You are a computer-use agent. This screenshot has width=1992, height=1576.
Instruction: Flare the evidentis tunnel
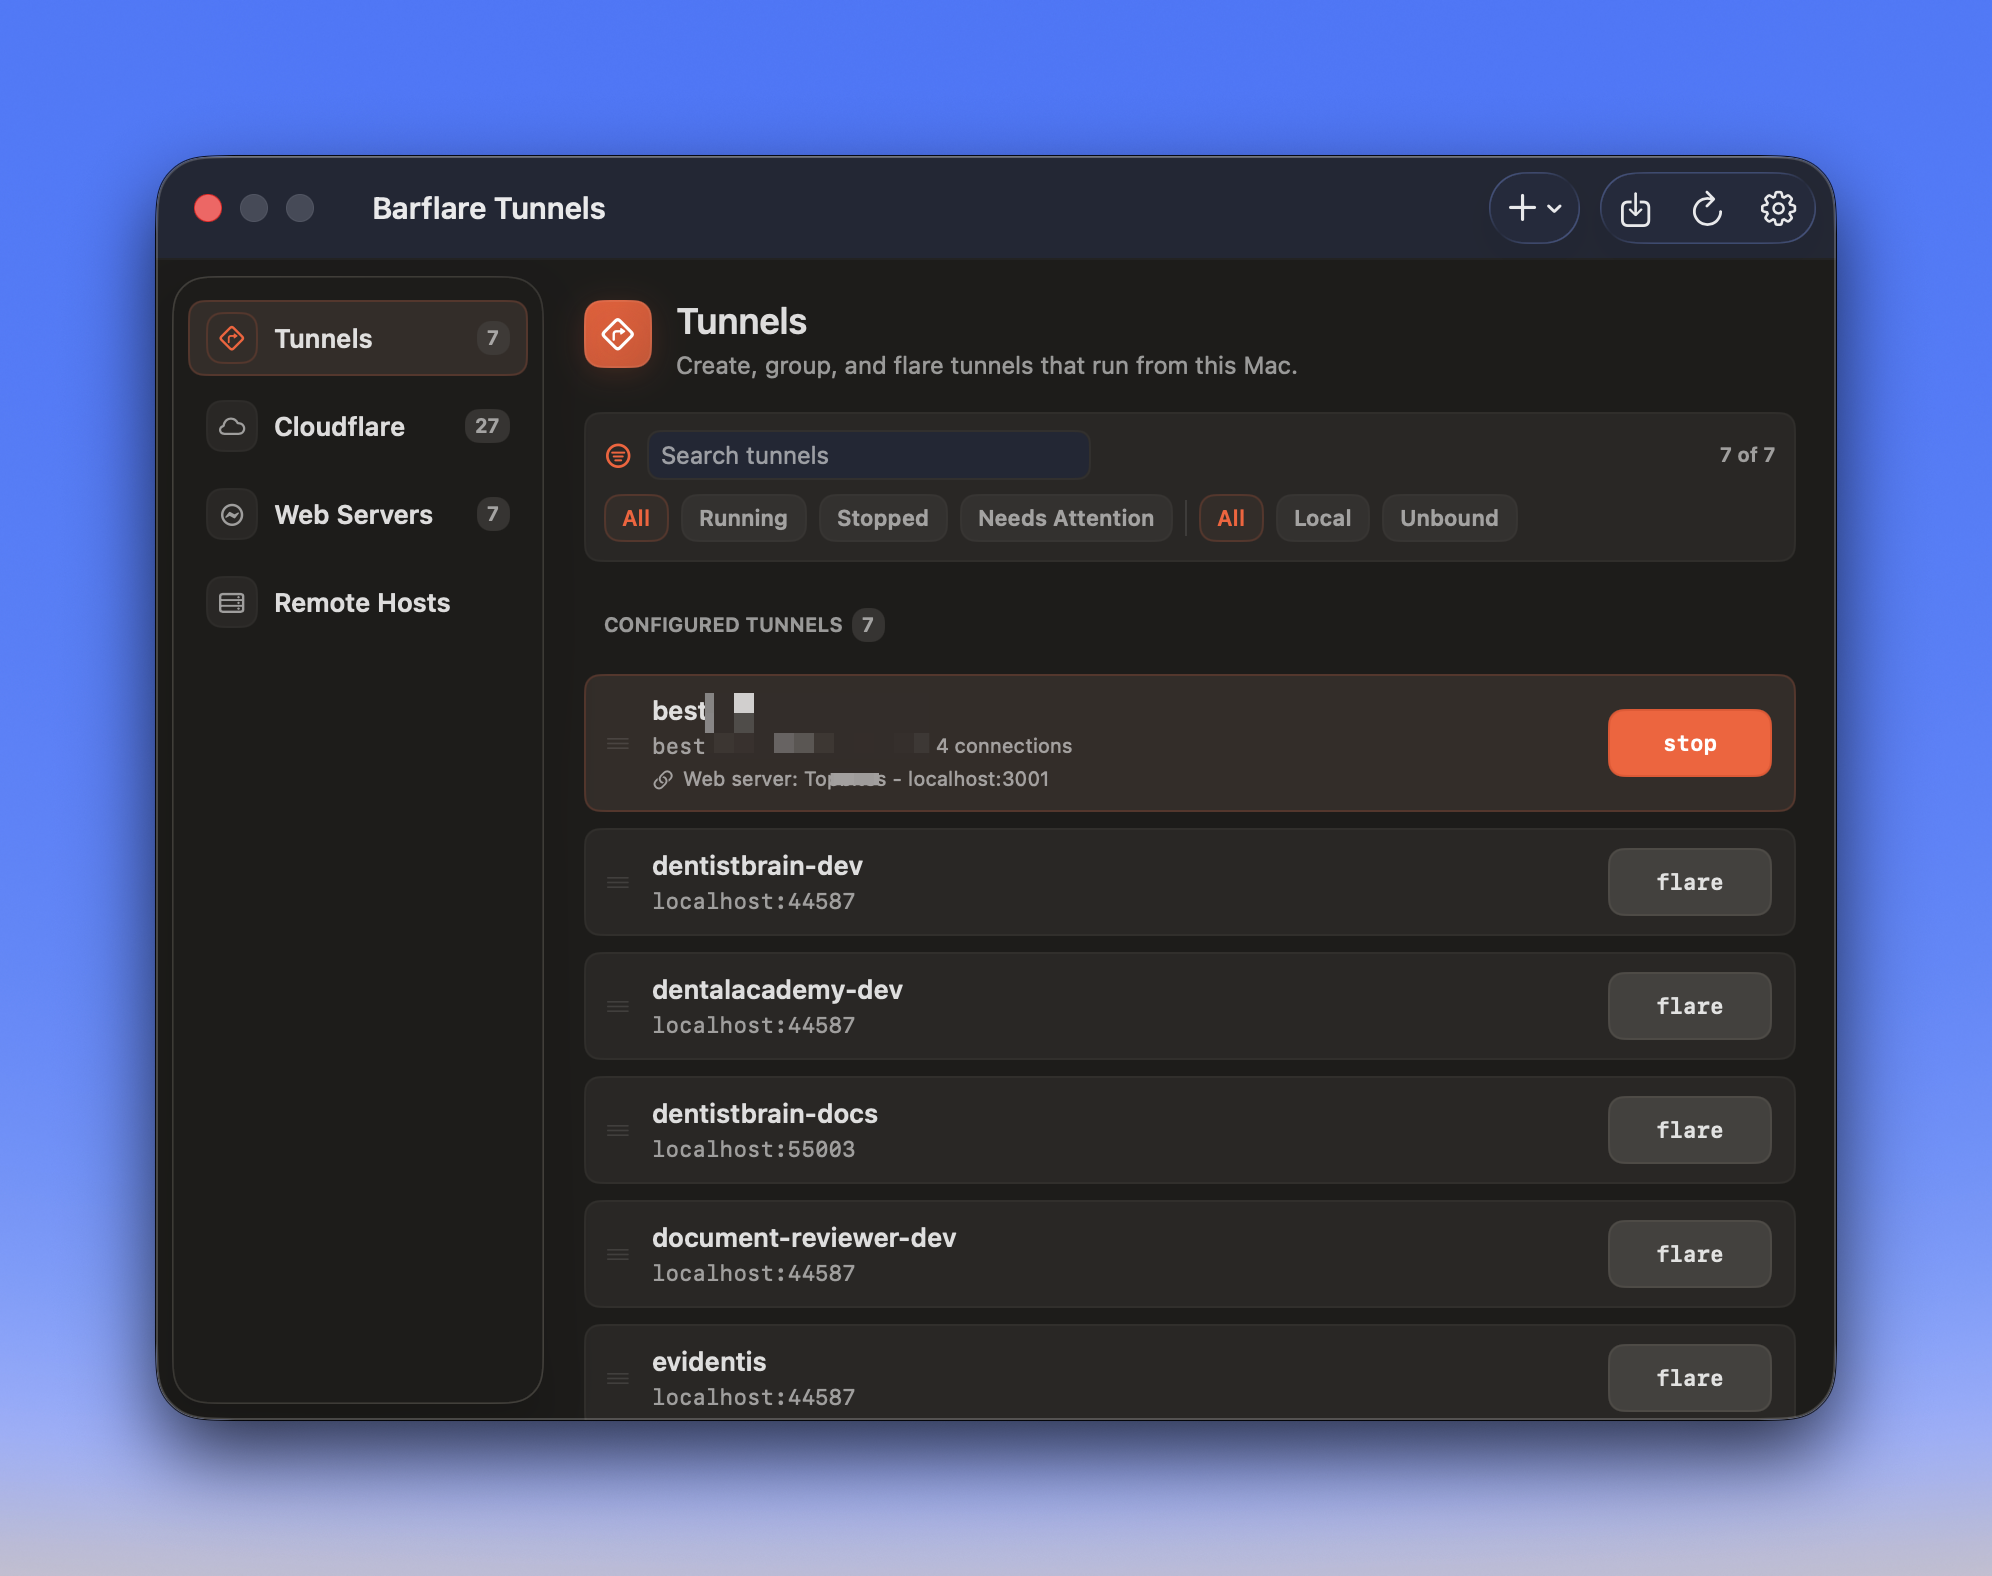pos(1689,1378)
